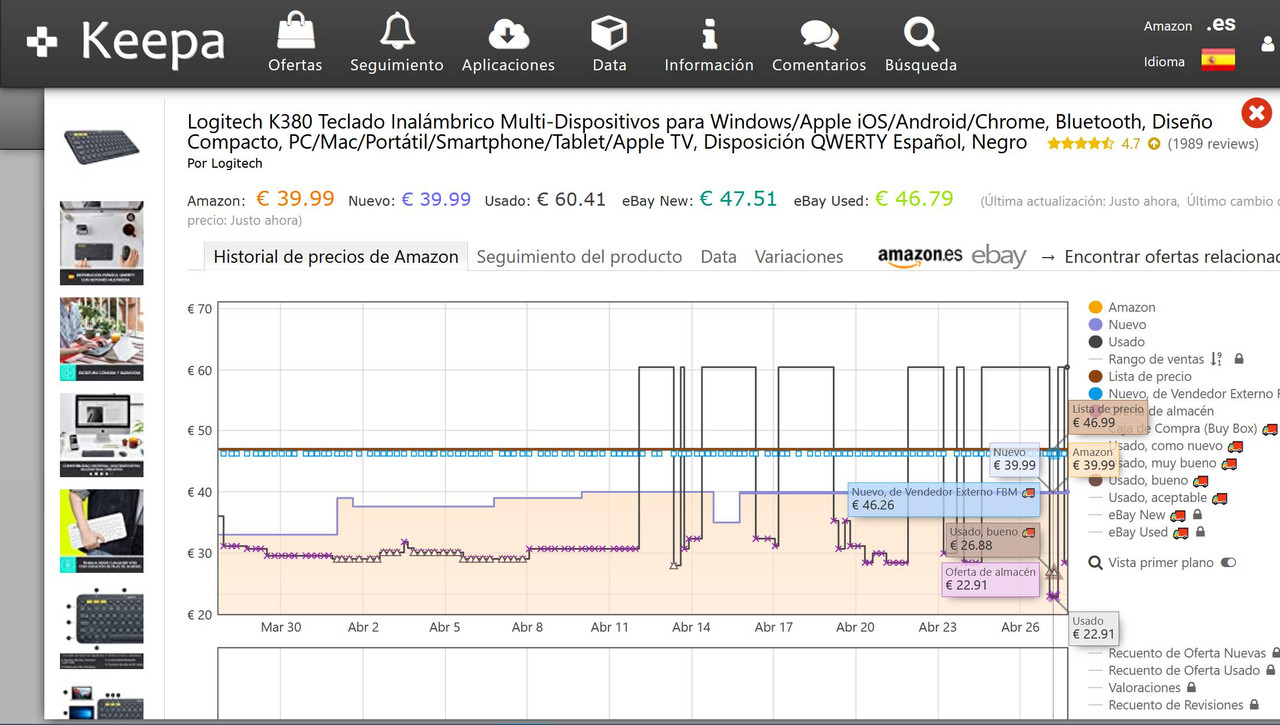Click the star rating icons
The height and width of the screenshot is (725, 1280).
(1080, 144)
